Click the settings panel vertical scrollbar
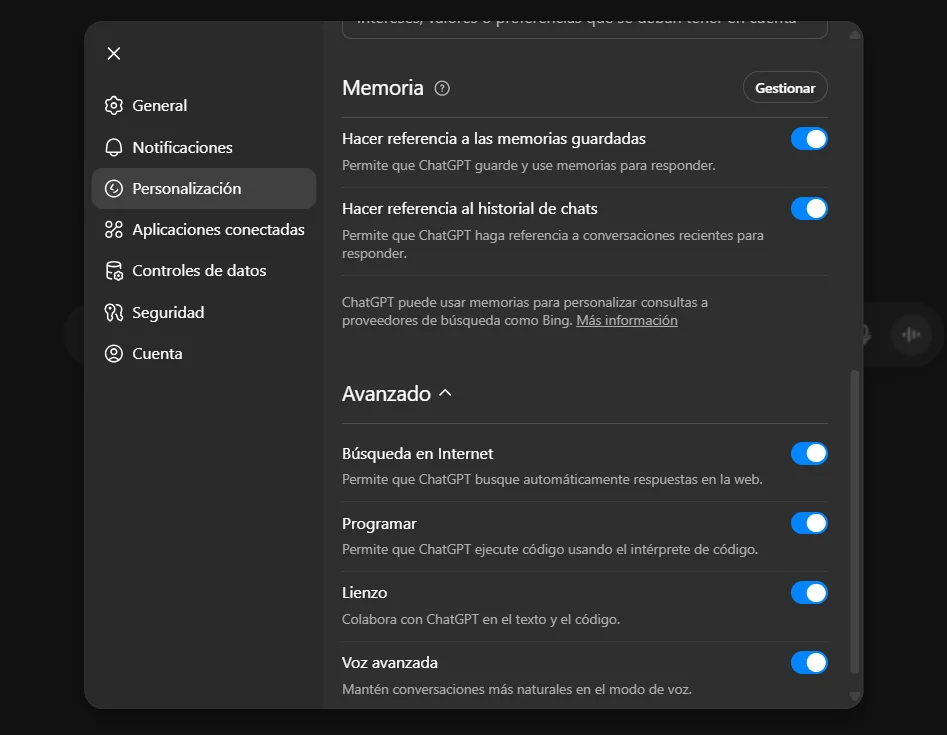The width and height of the screenshot is (947, 735). [853, 520]
